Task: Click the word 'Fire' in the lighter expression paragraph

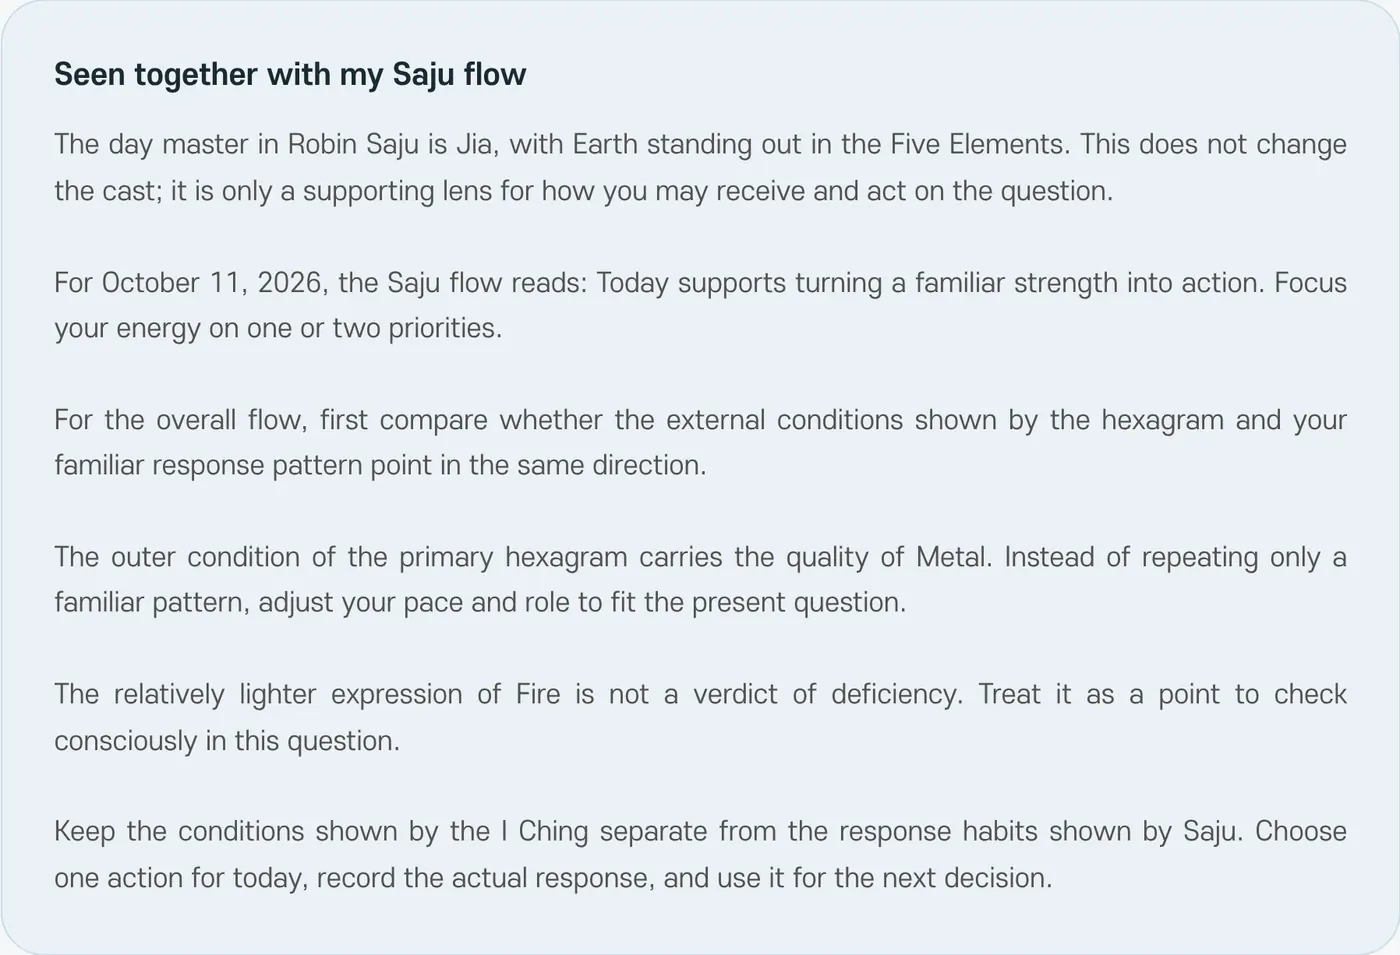Action: [x=538, y=694]
